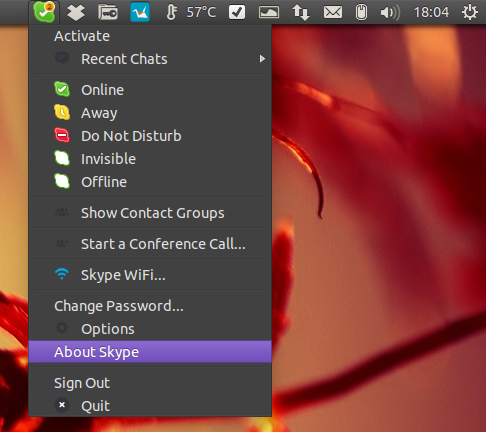Open the sound volume speaker indicator
Screen dimensions: 486x432
[390, 13]
